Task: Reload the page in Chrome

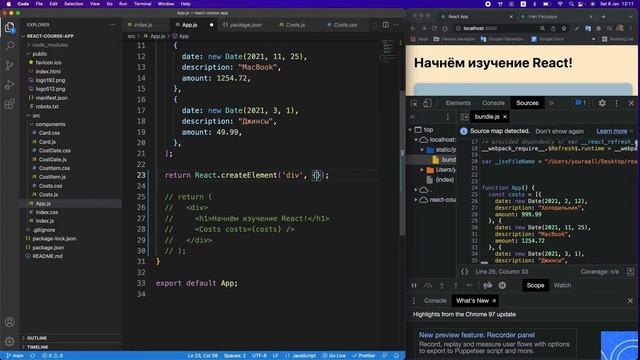Action: tap(434, 29)
